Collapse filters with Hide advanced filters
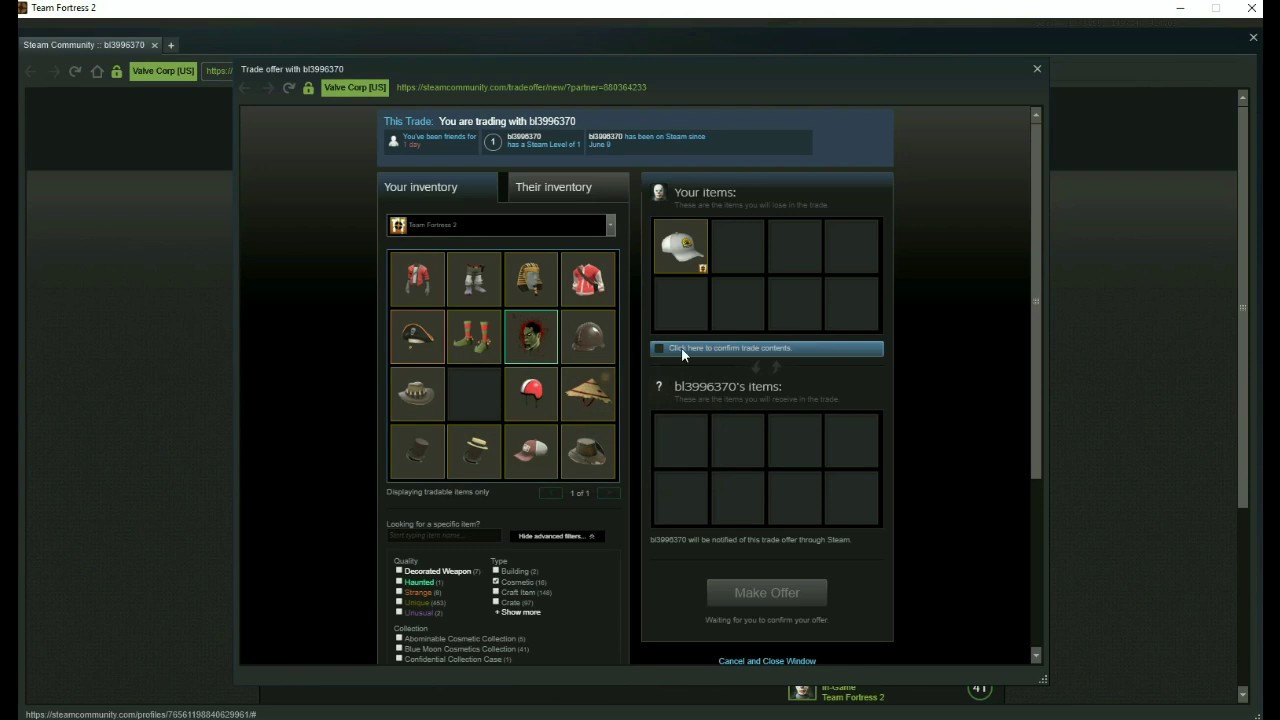Screen dimensions: 1280x720 556,536
